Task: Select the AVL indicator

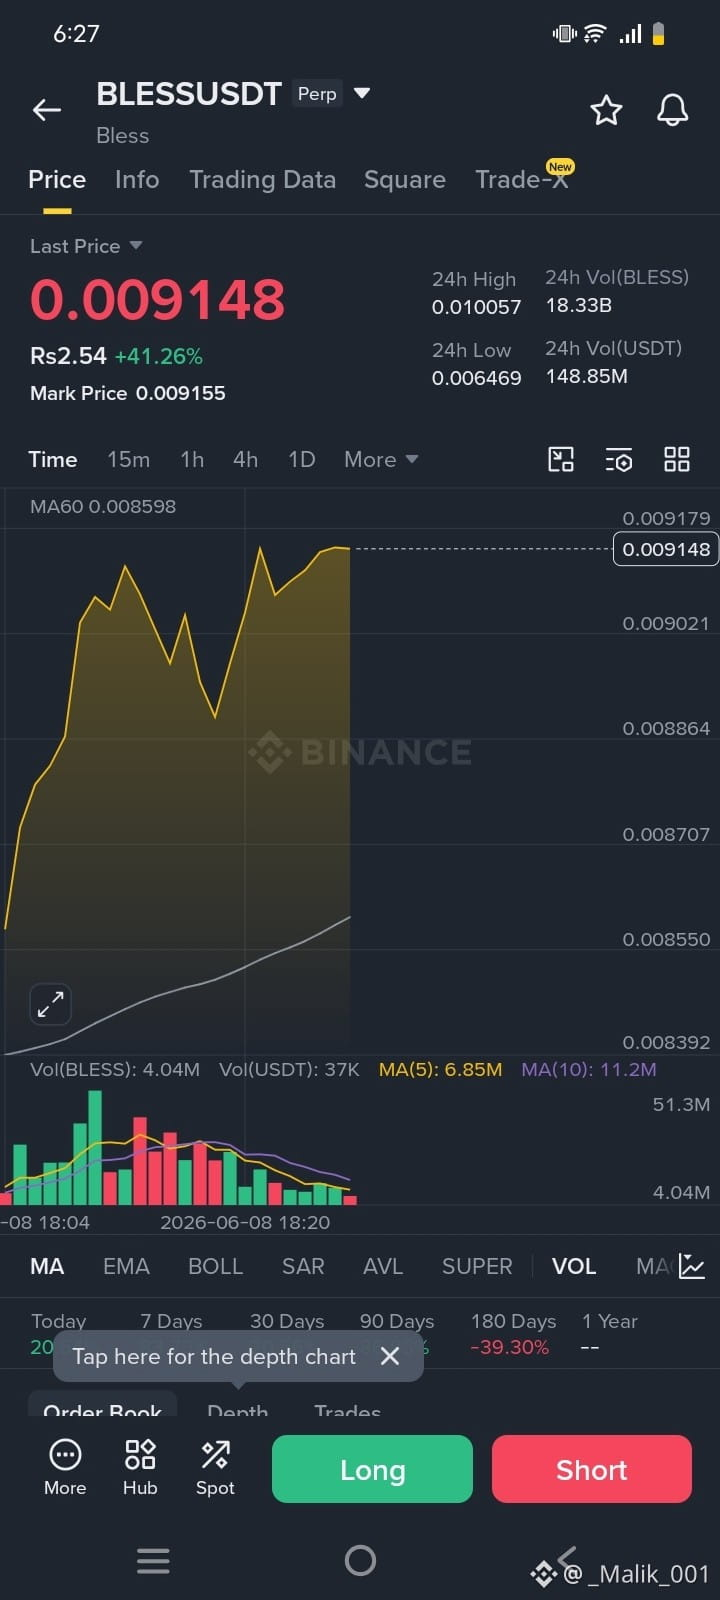Action: (x=383, y=1266)
